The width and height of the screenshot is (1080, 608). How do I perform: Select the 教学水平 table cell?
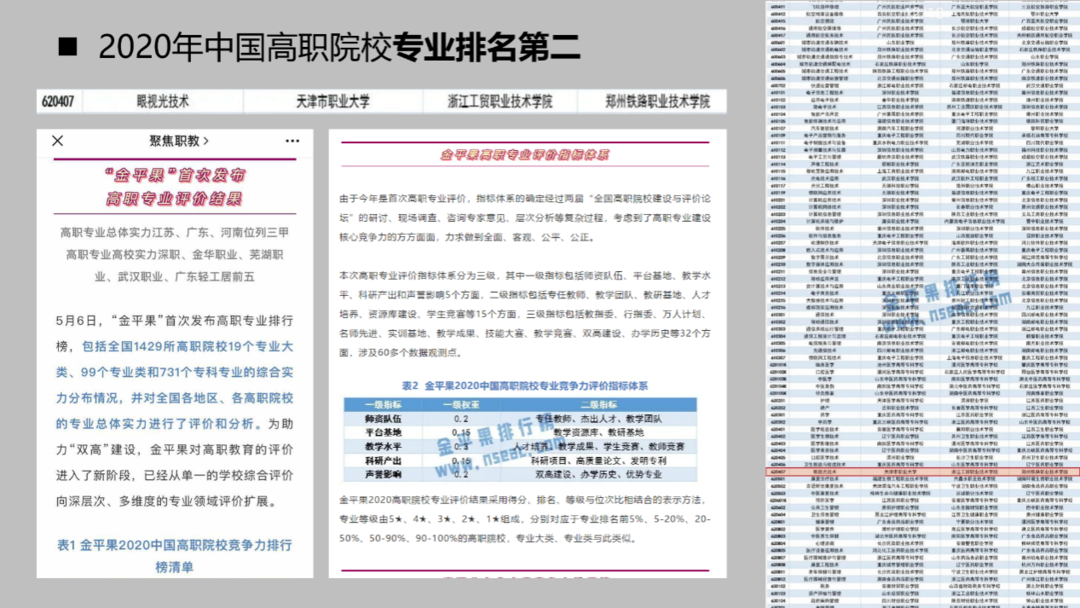383,446
